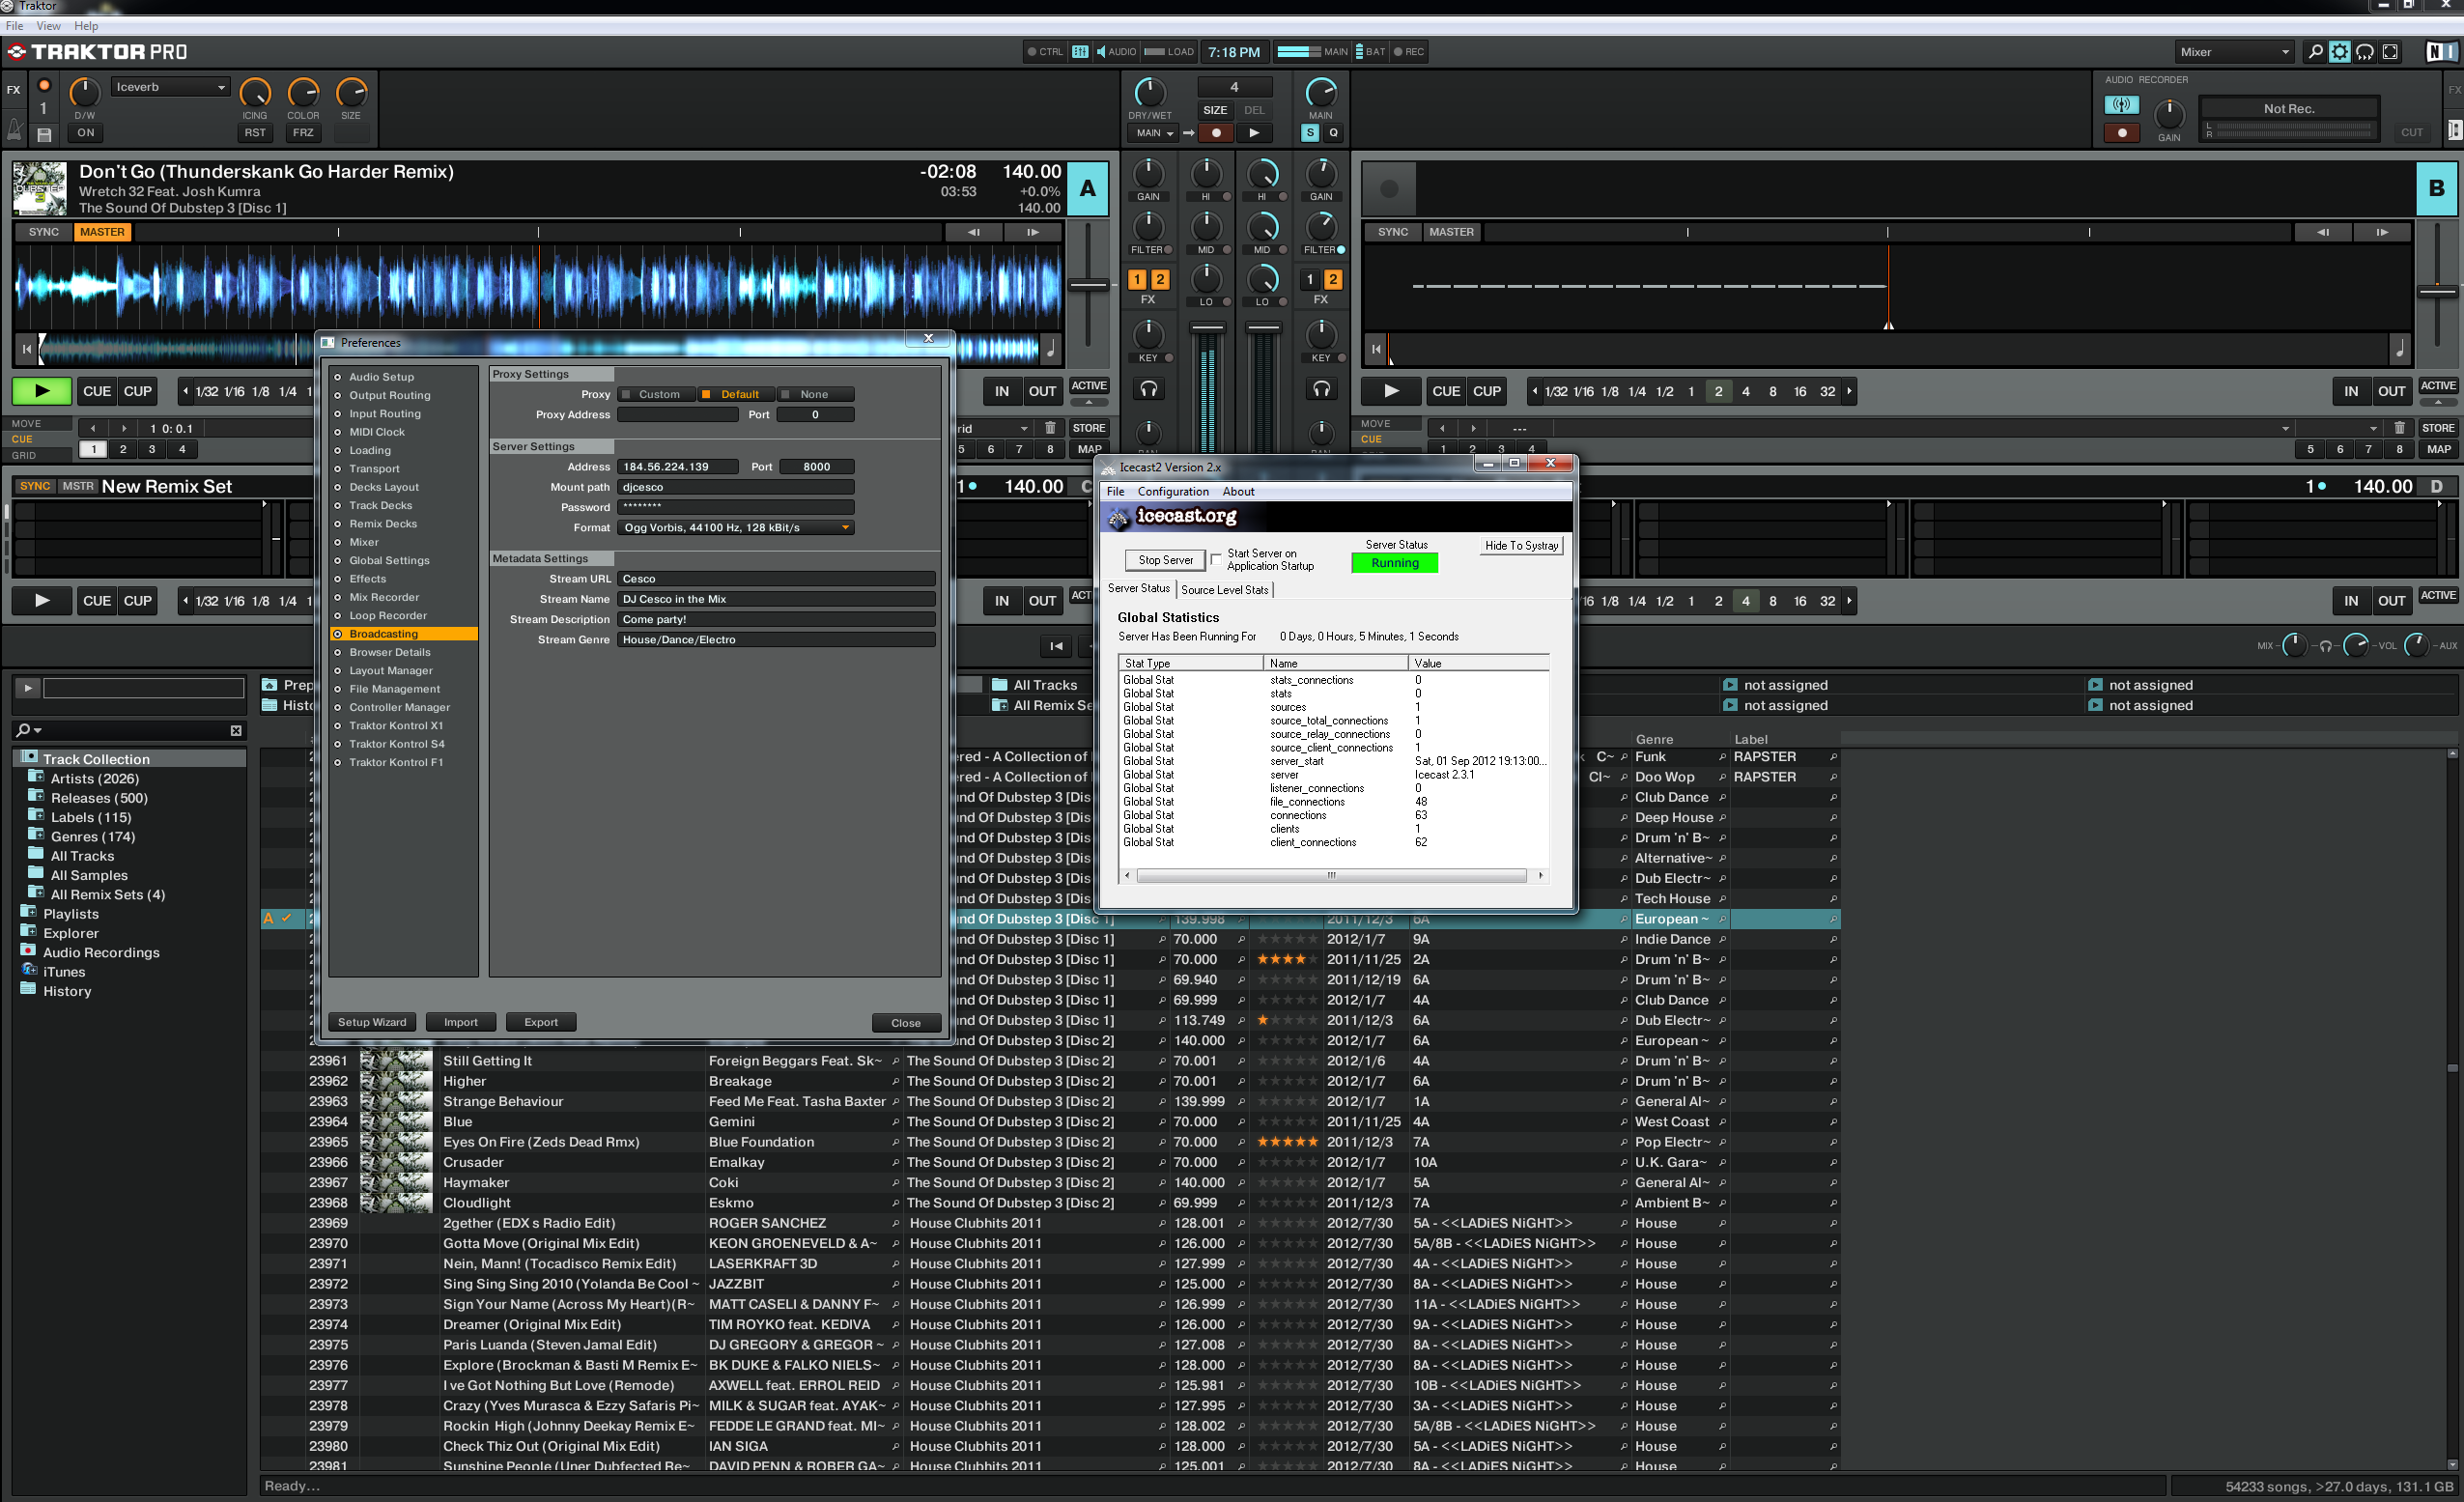This screenshot has width=2464, height=1502.
Task: Expand Playlists folder in browser tree
Action: (27, 913)
